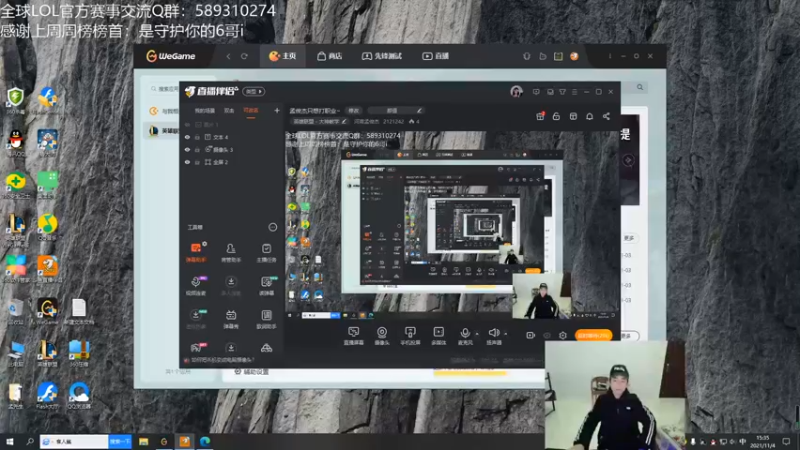Open the 360压缩 desktop shortcut
800x450 pixels.
tap(79, 353)
